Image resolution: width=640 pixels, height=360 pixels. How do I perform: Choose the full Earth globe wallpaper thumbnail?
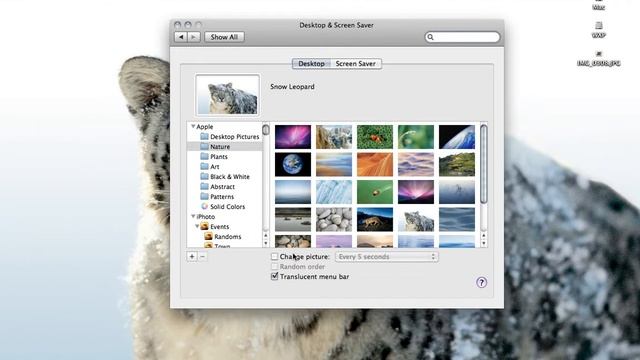pos(293,164)
